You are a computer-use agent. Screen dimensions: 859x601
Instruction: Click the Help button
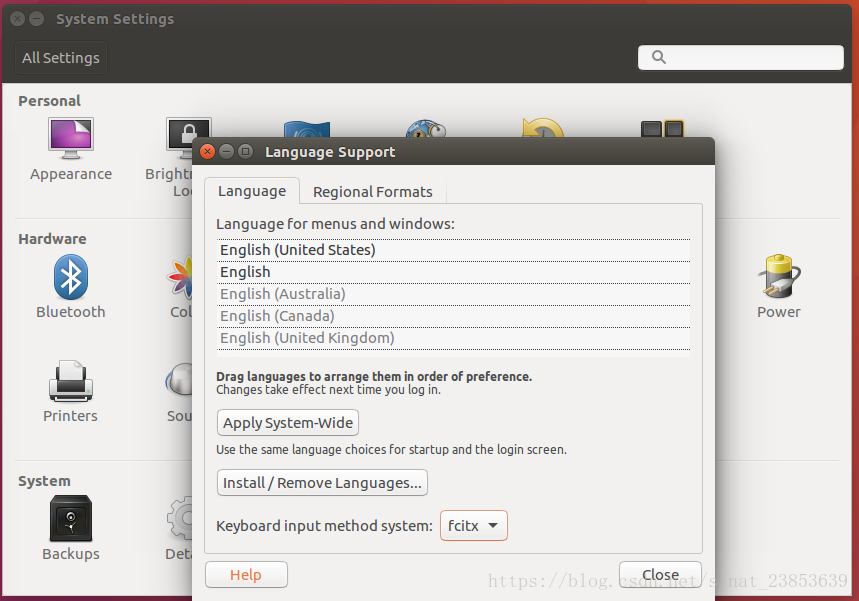pyautogui.click(x=246, y=575)
